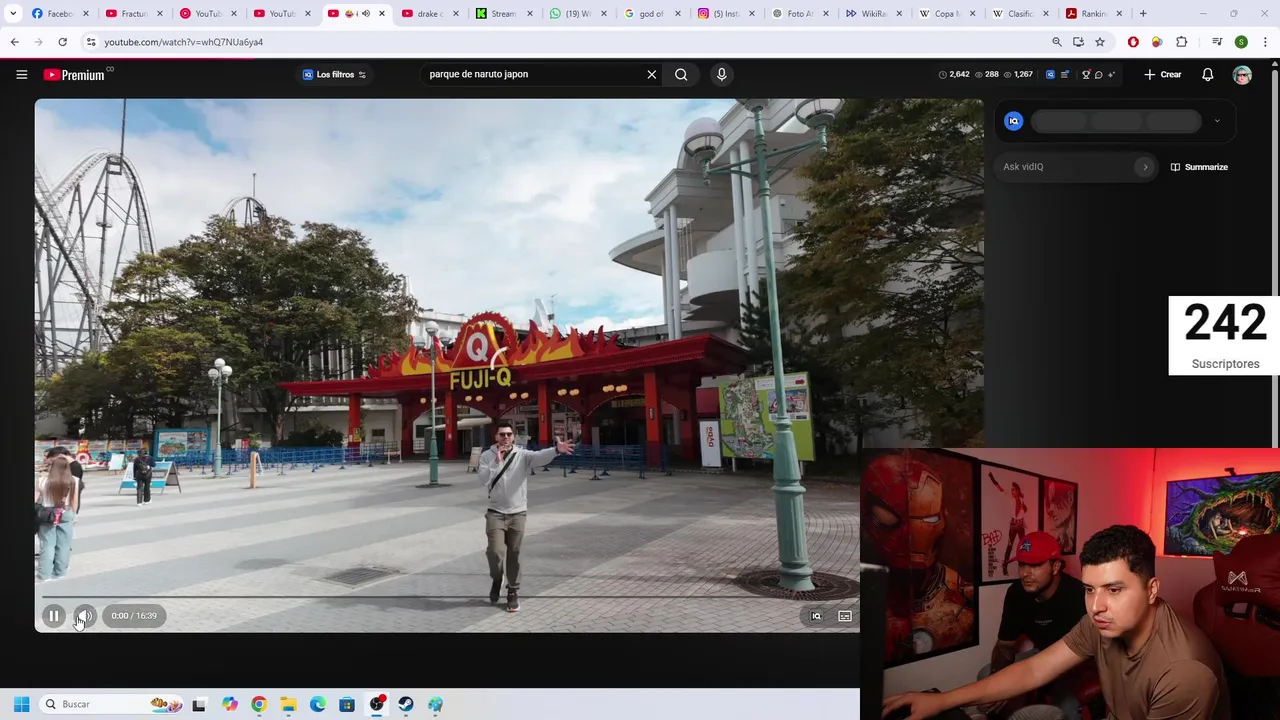Click the 1,267 views stat
Screen dimensions: 1280x720
(x=1018, y=74)
